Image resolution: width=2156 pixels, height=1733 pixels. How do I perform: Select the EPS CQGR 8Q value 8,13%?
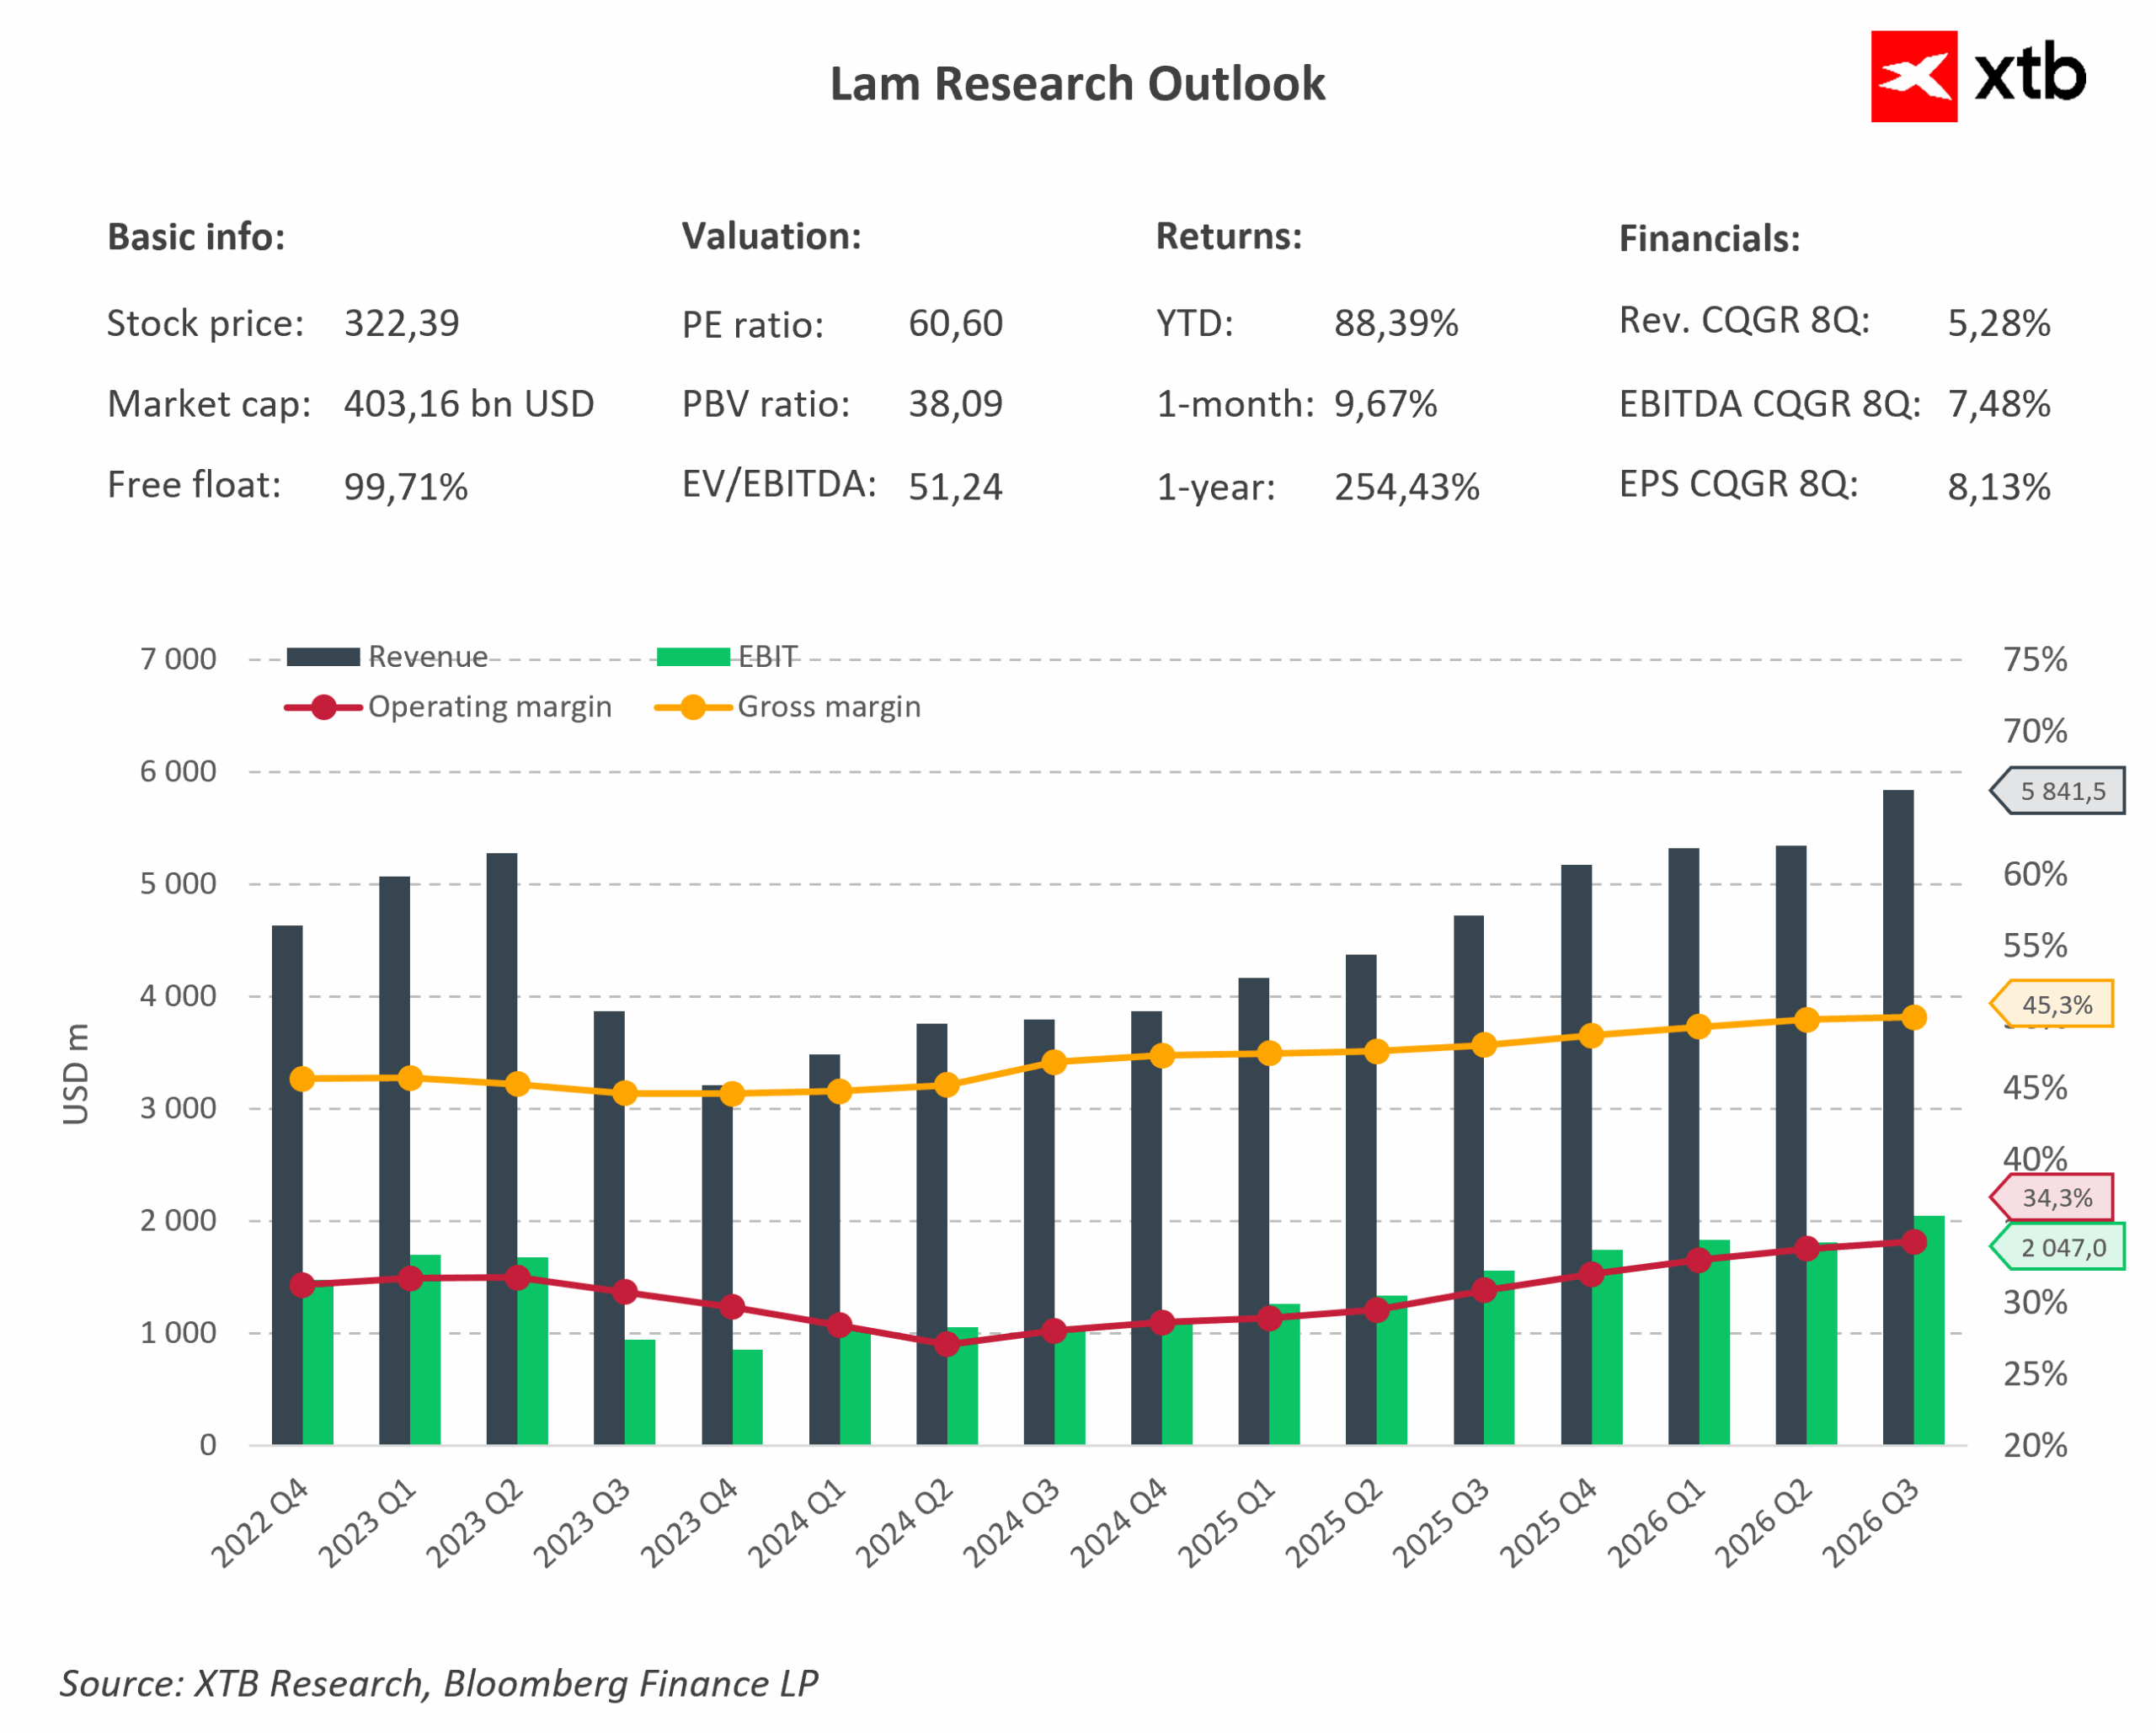tap(1998, 487)
